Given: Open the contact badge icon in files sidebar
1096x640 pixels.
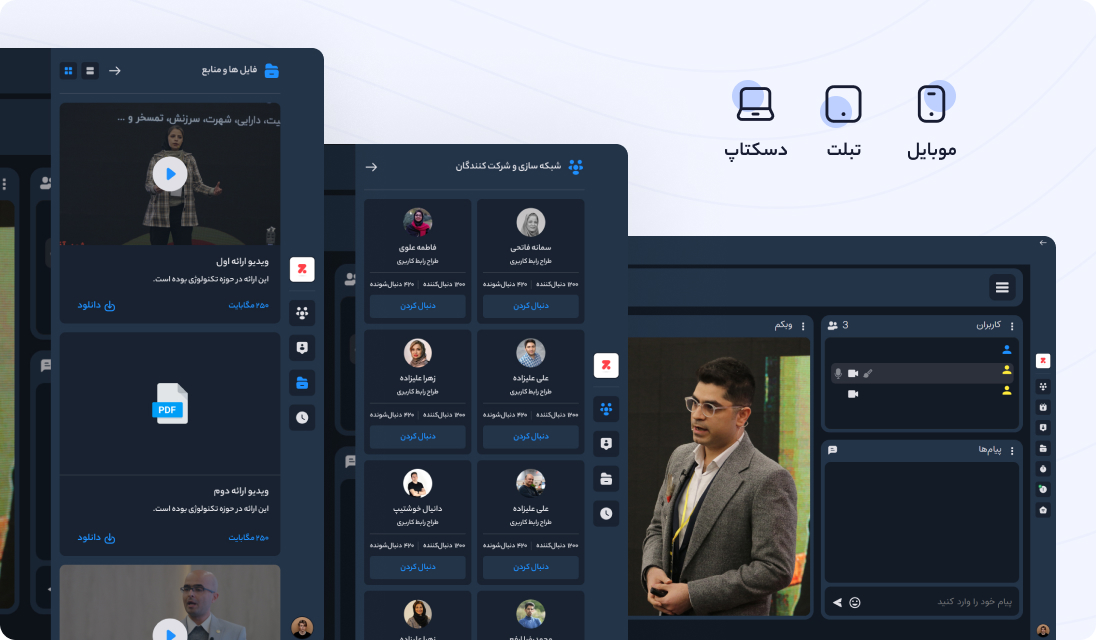Looking at the screenshot, I should (302, 348).
